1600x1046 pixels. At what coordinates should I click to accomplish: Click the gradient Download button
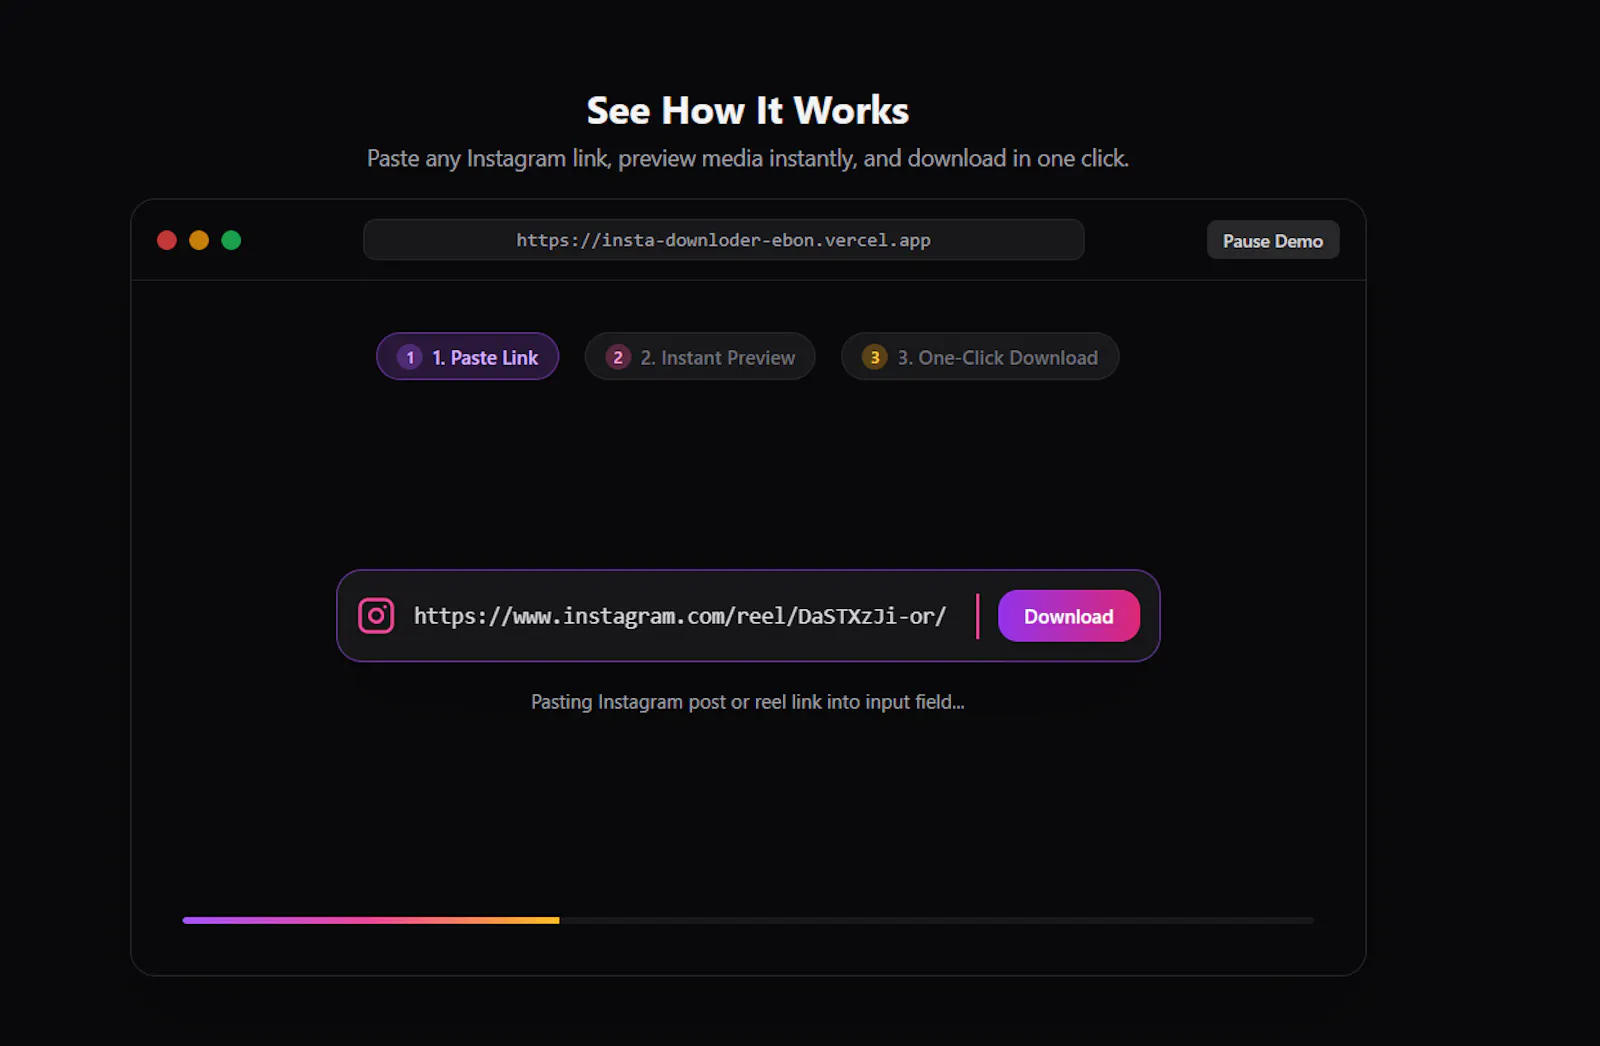pyautogui.click(x=1069, y=616)
